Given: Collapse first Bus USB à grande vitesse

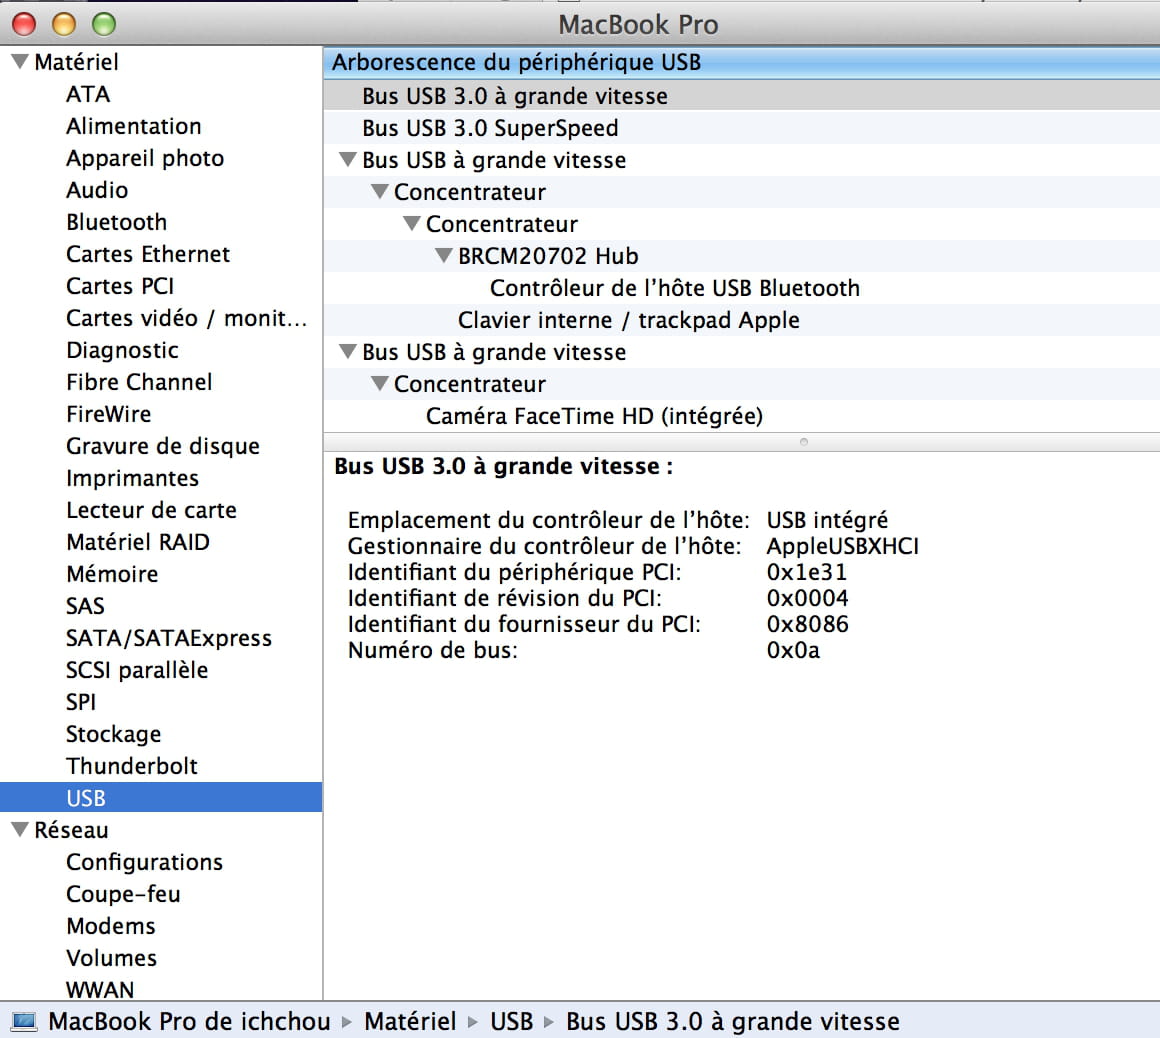Looking at the screenshot, I should click(348, 160).
